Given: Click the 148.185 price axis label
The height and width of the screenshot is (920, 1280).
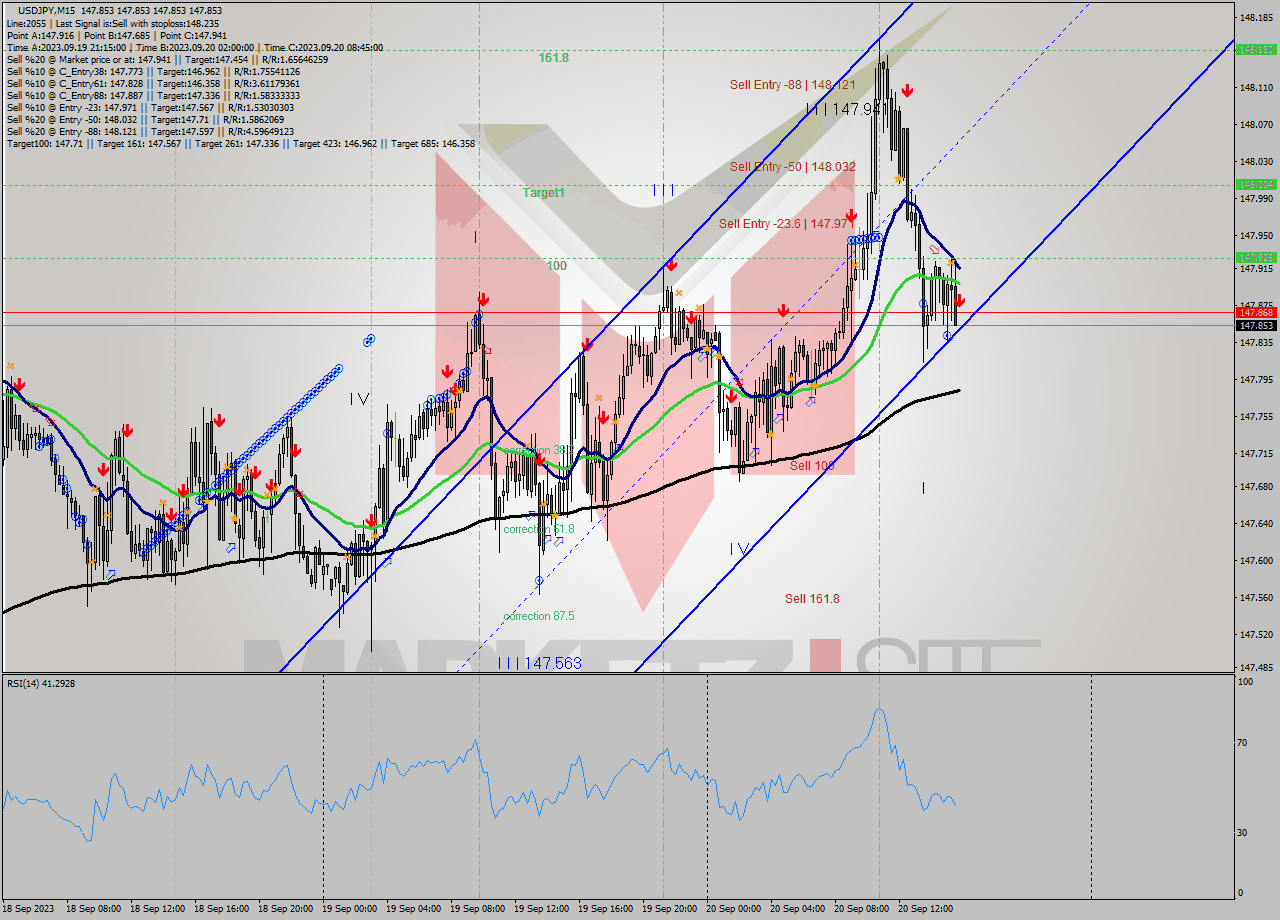Looking at the screenshot, I should [1256, 18].
